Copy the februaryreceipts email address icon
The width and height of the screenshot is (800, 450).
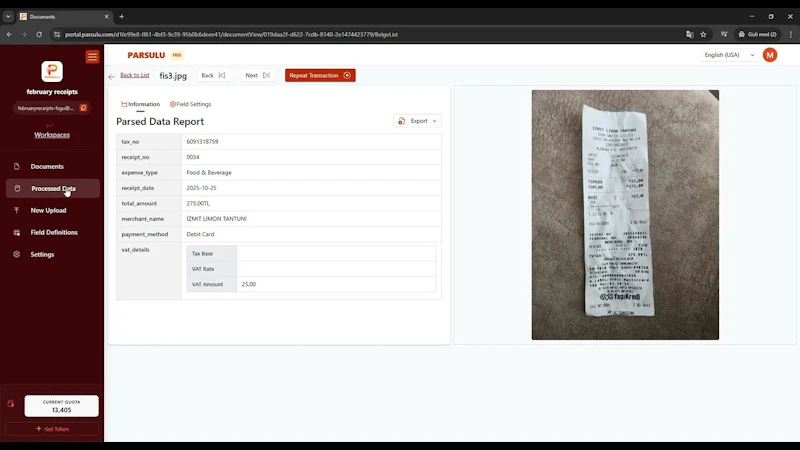83,108
